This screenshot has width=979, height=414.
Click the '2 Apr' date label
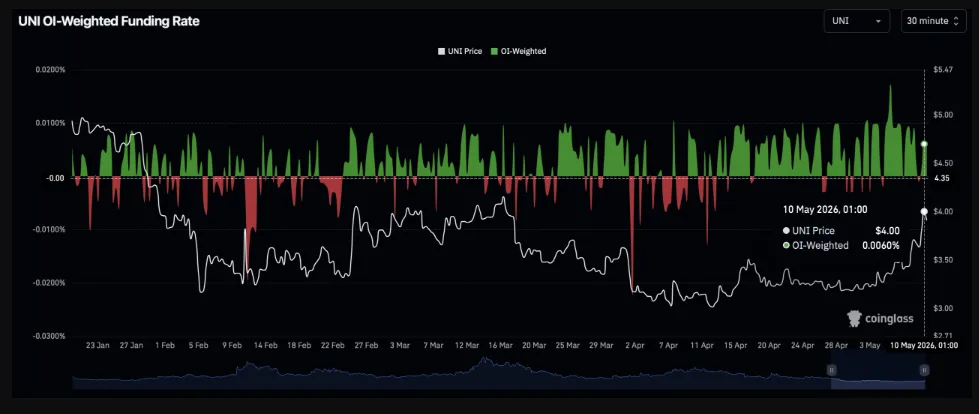[x=635, y=345]
